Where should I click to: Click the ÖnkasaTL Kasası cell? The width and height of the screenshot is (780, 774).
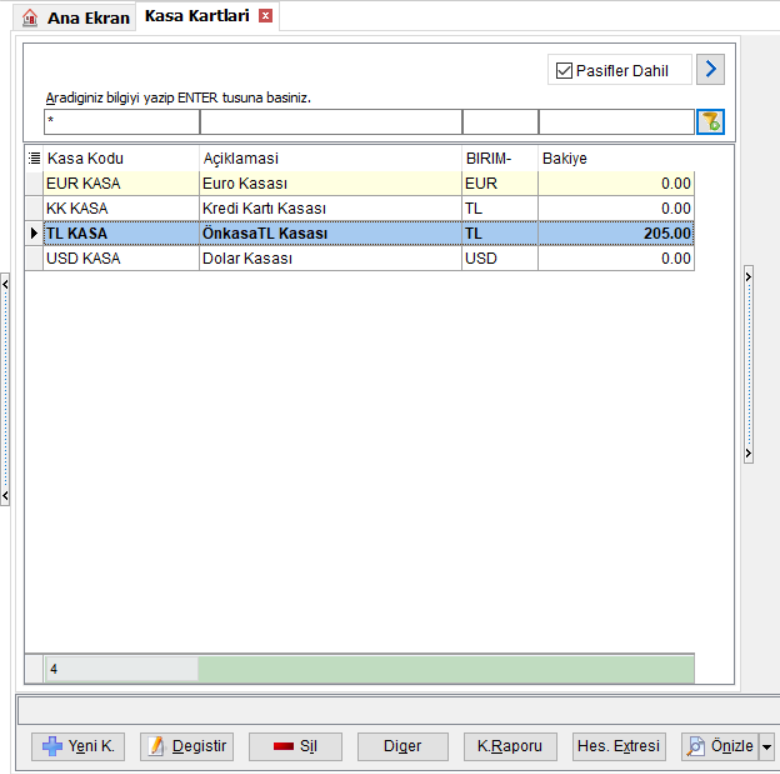pyautogui.click(x=330, y=233)
